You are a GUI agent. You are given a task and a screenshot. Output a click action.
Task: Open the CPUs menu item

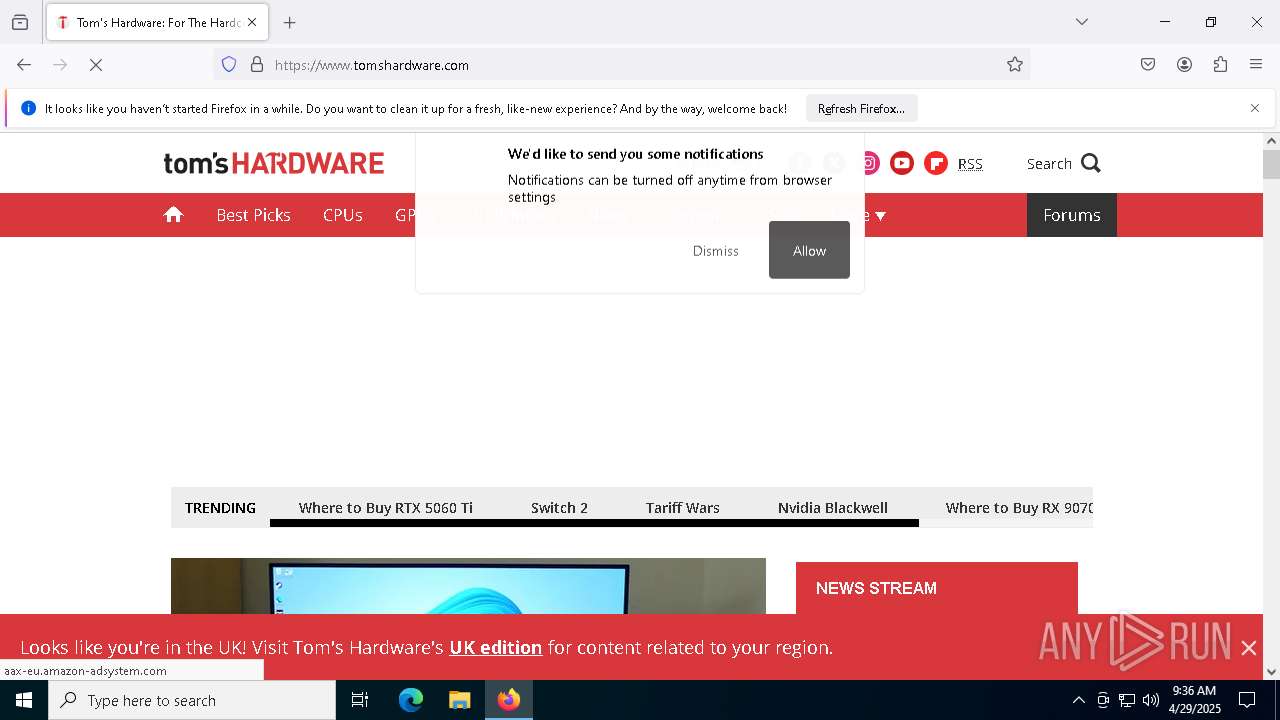[x=342, y=215]
